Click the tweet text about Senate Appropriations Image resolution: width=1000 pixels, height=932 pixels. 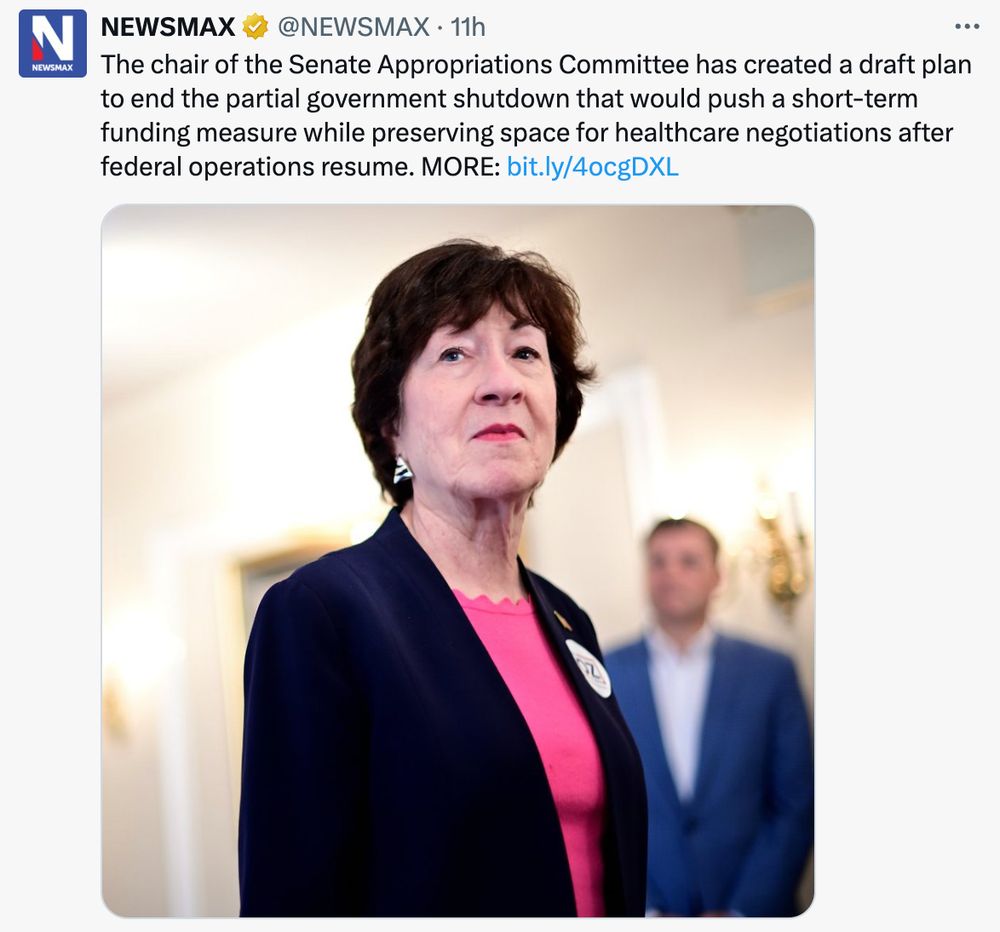536,115
